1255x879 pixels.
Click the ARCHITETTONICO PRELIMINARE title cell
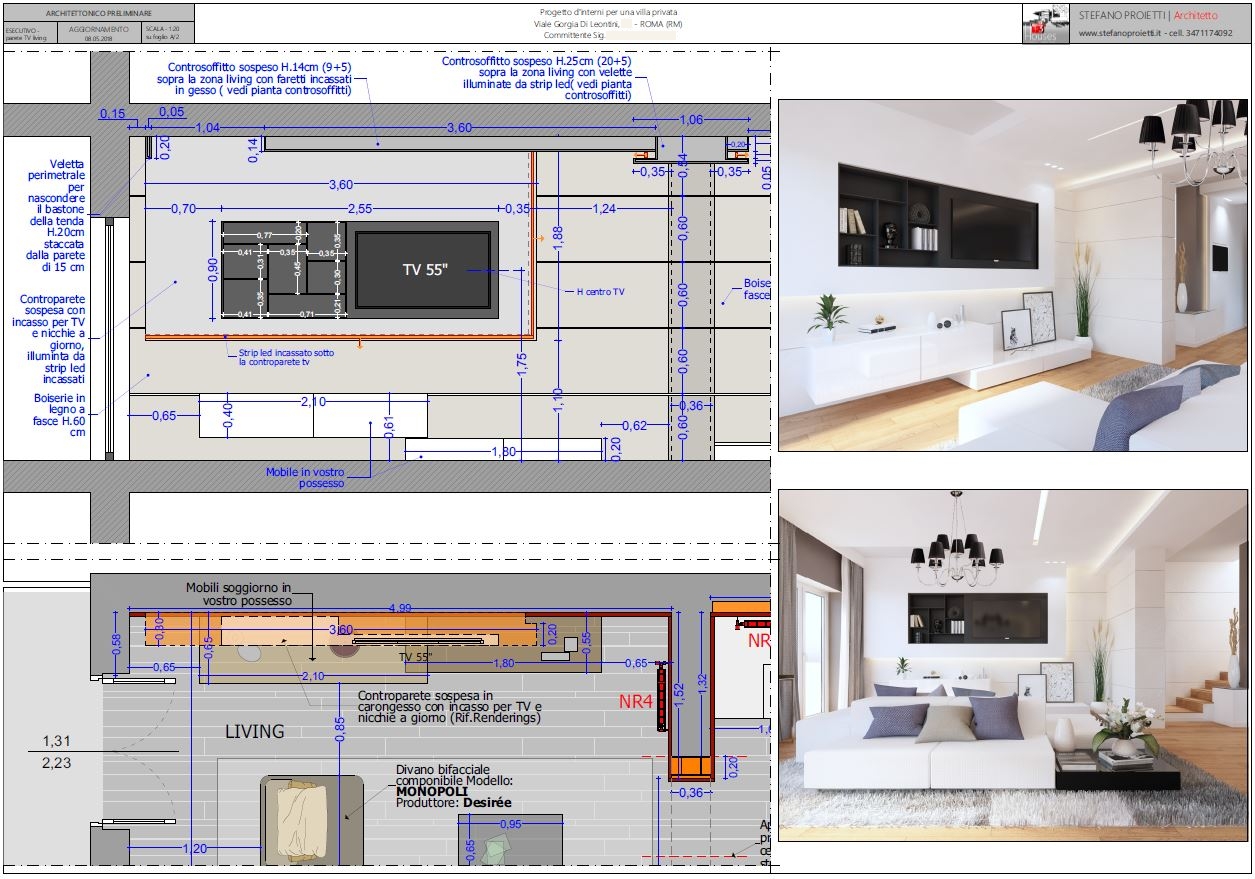pyautogui.click(x=98, y=15)
